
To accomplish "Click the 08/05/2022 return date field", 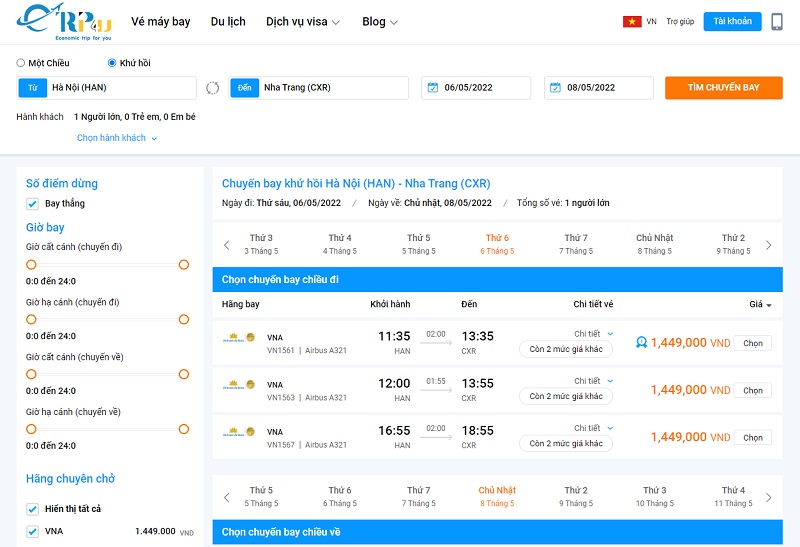I will point(598,88).
